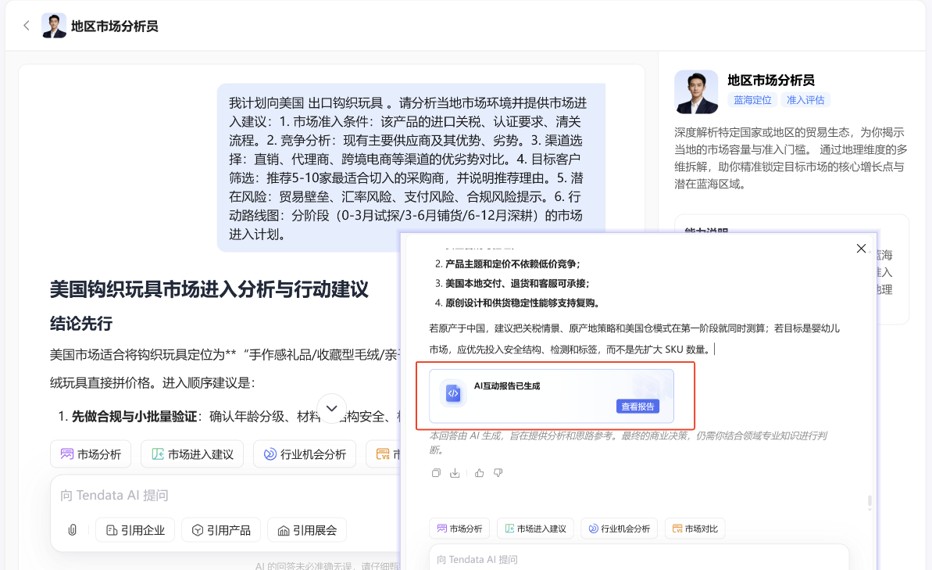Click the 地区市场分析员 name in the right panel
Screen dimensions: 932x570
771,80
